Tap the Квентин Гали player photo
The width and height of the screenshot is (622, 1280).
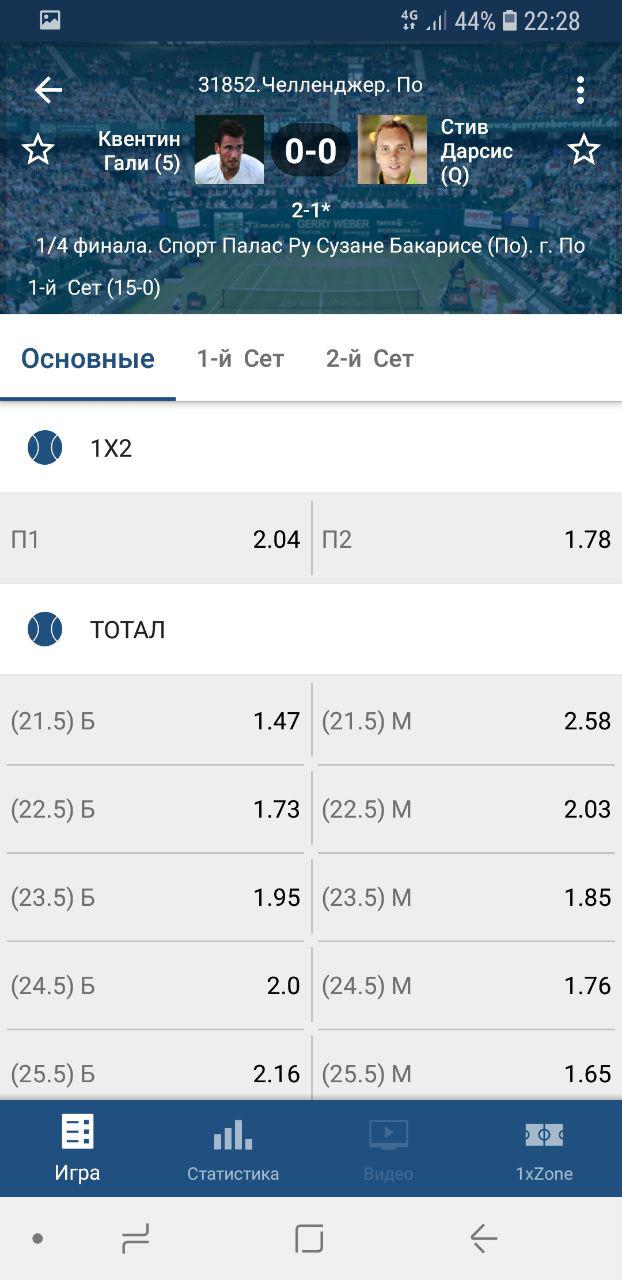(229, 150)
